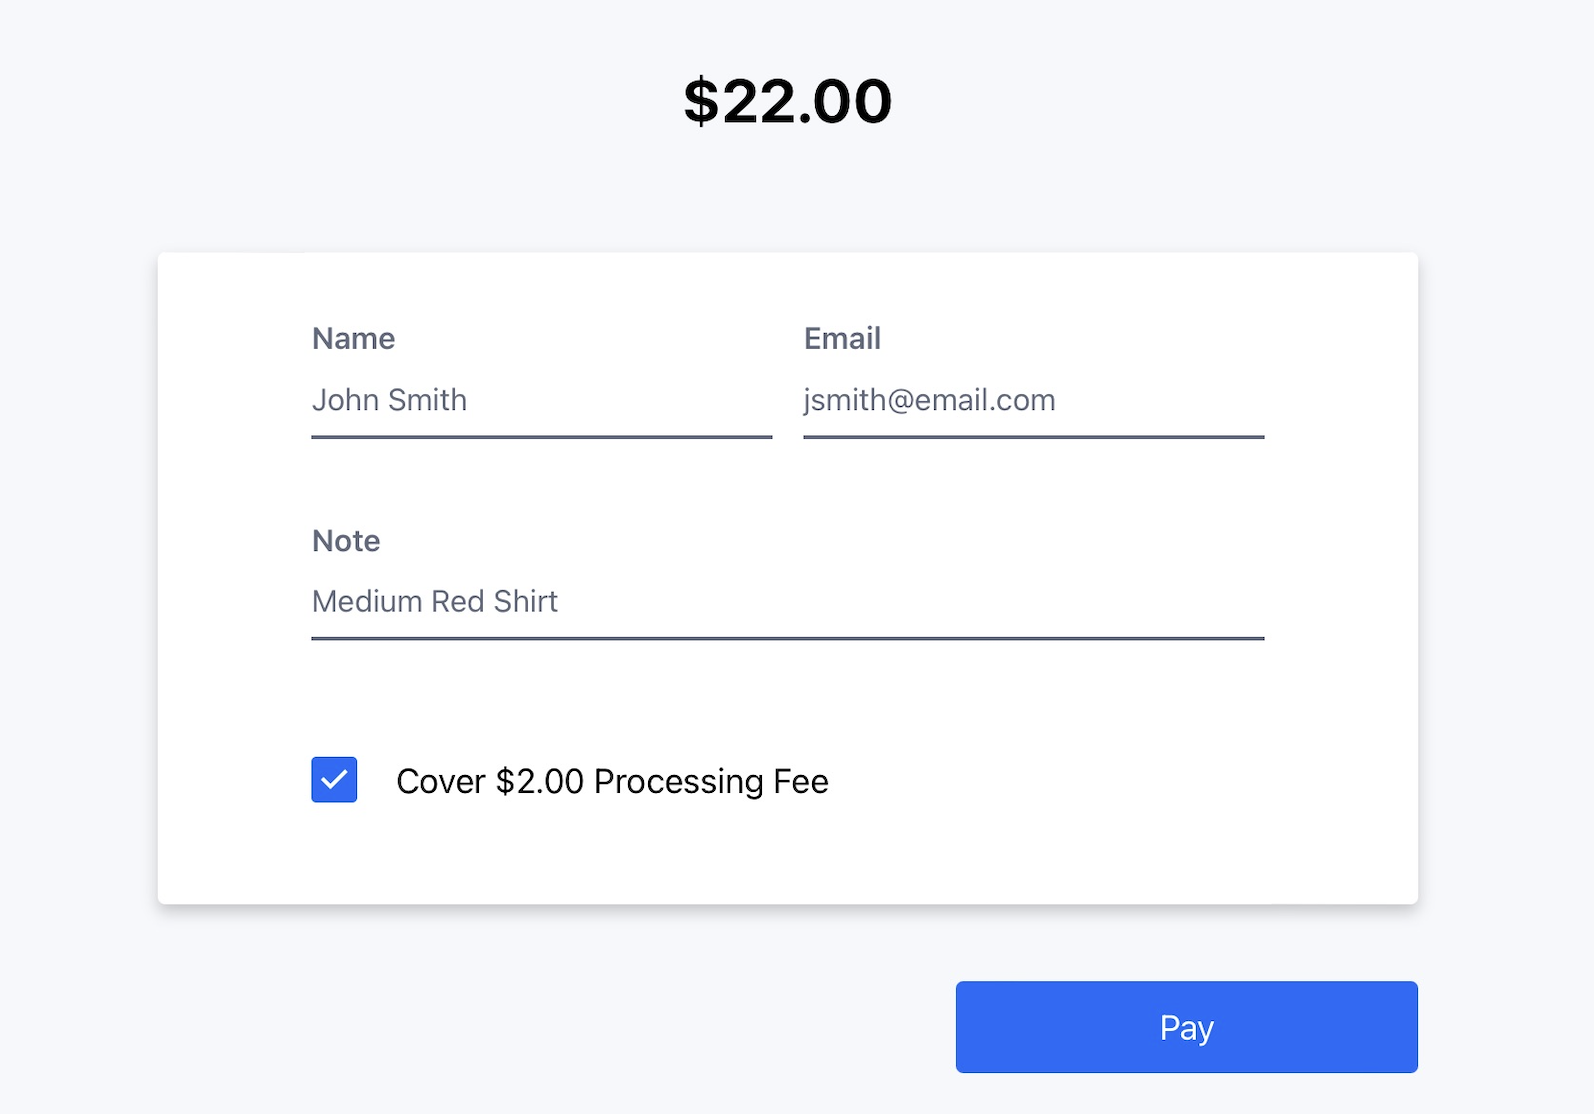Click the Pay button
Image resolution: width=1594 pixels, height=1114 pixels.
tap(1186, 1027)
